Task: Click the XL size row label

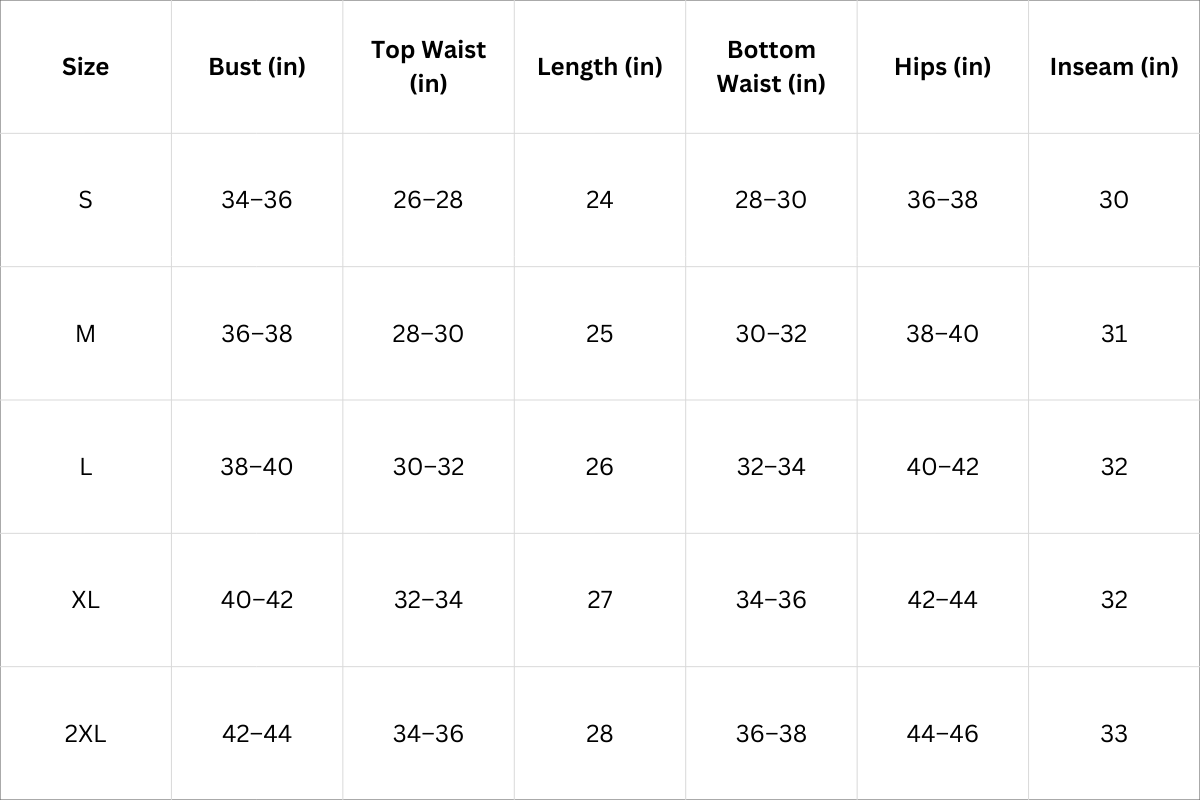Action: [x=85, y=600]
